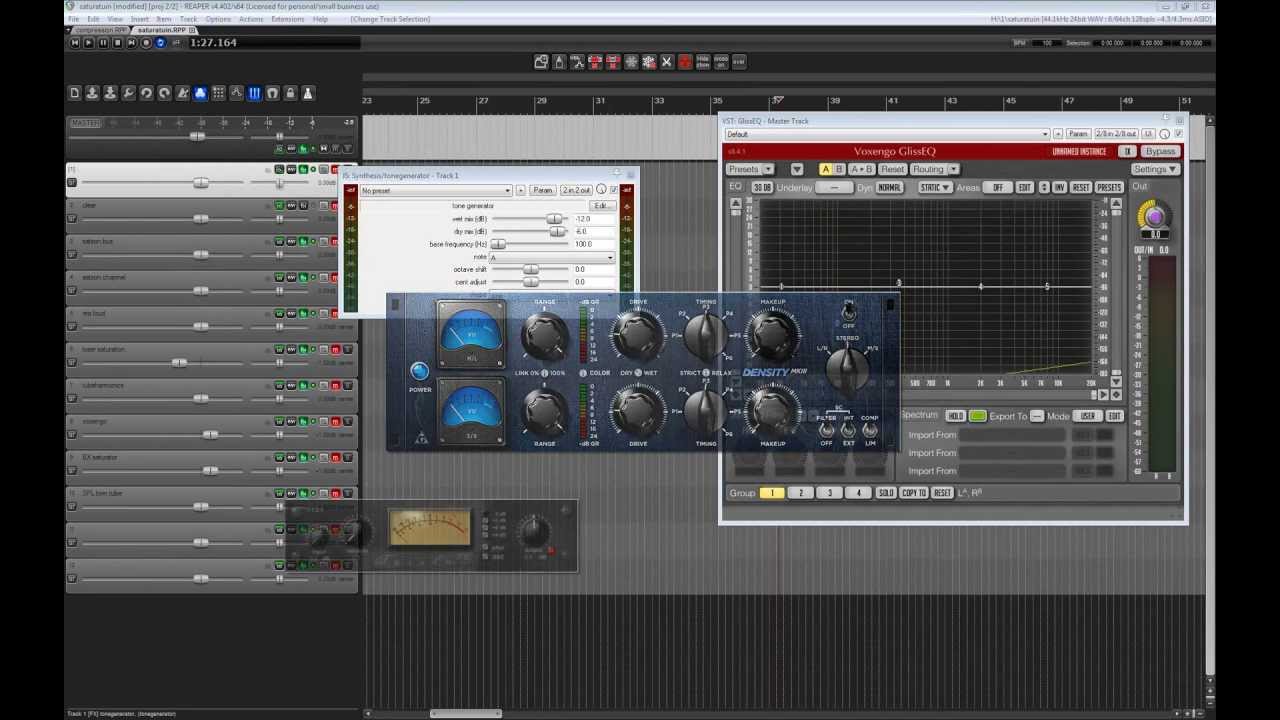The height and width of the screenshot is (720, 1280).
Task: Toggle the snap magnet toolbar icon
Action: click(x=272, y=93)
